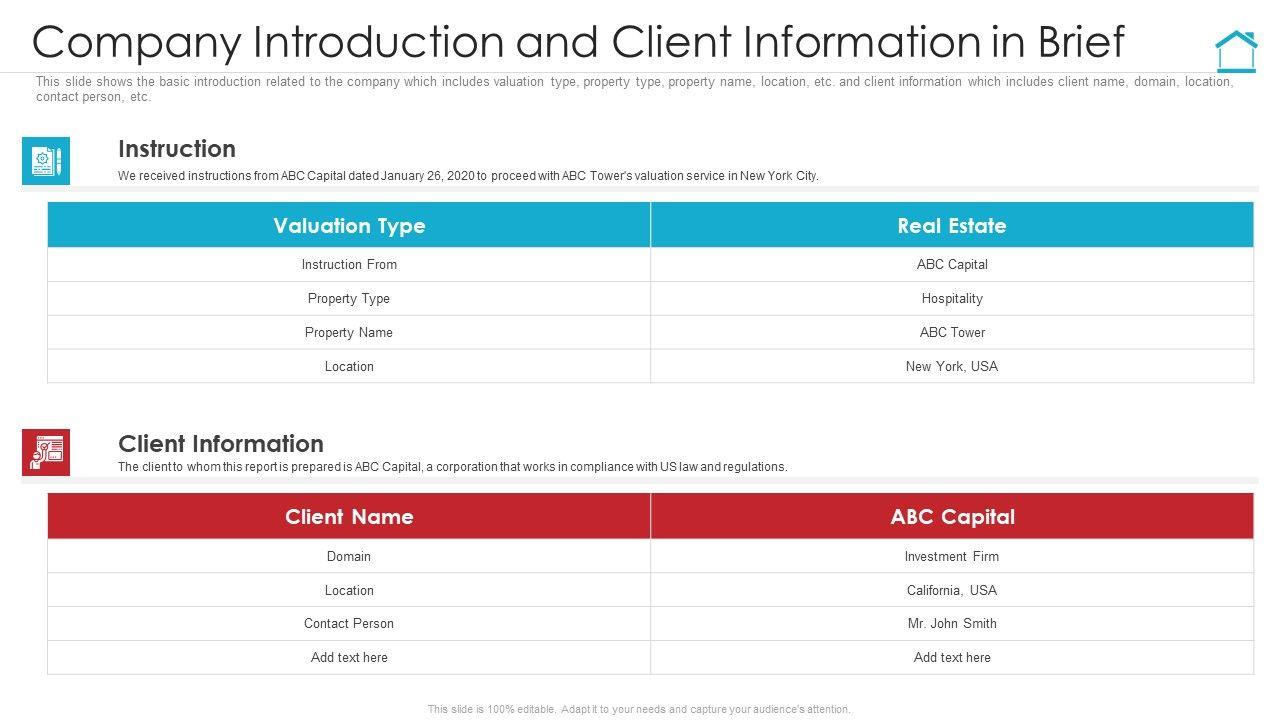Click the house logo icon

tap(1236, 51)
